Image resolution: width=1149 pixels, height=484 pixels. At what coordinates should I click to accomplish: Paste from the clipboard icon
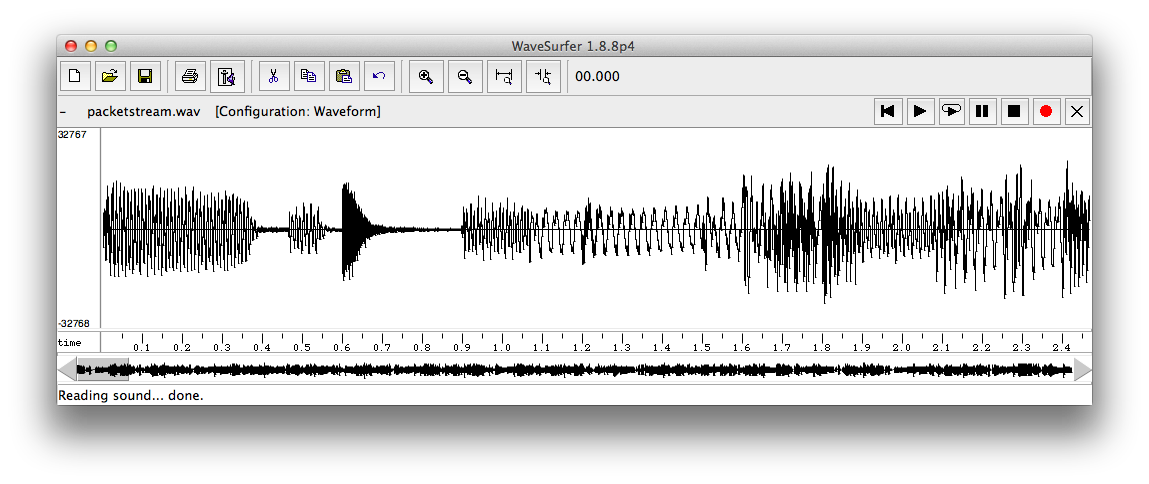pyautogui.click(x=344, y=76)
